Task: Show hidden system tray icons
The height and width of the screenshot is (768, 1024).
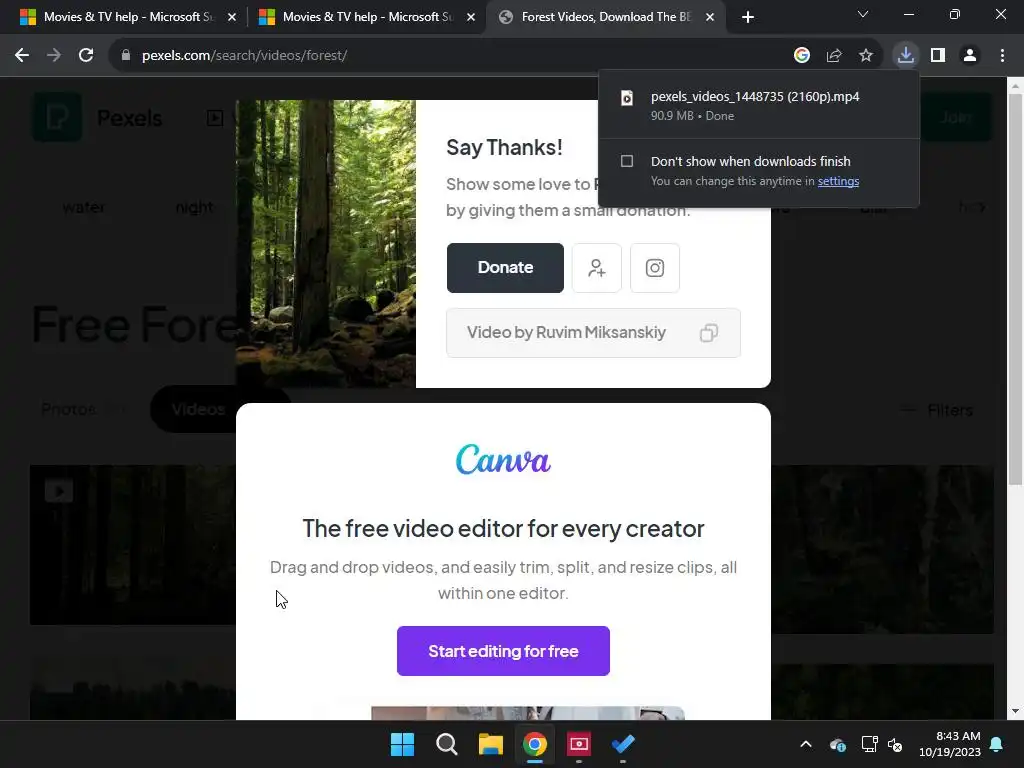Action: pyautogui.click(x=806, y=744)
